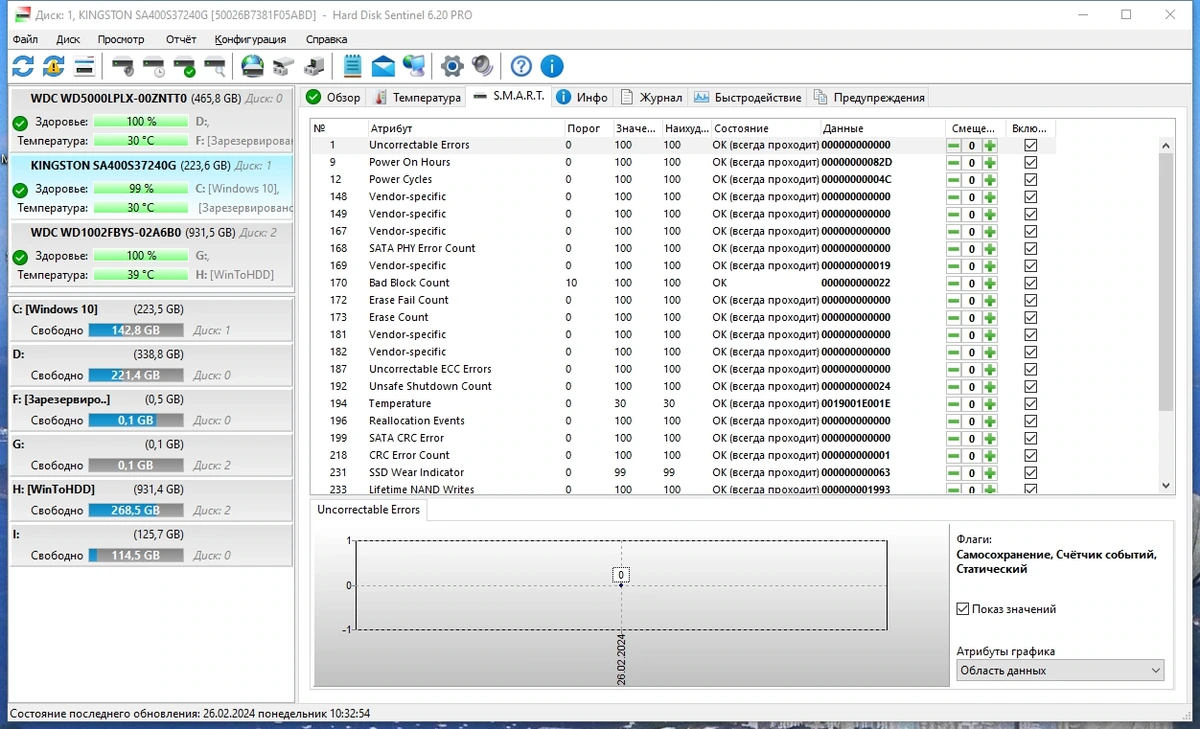Viewport: 1200px width, 729px height.
Task: Toggle enabled checkbox for Temperature row
Action: coord(1031,404)
